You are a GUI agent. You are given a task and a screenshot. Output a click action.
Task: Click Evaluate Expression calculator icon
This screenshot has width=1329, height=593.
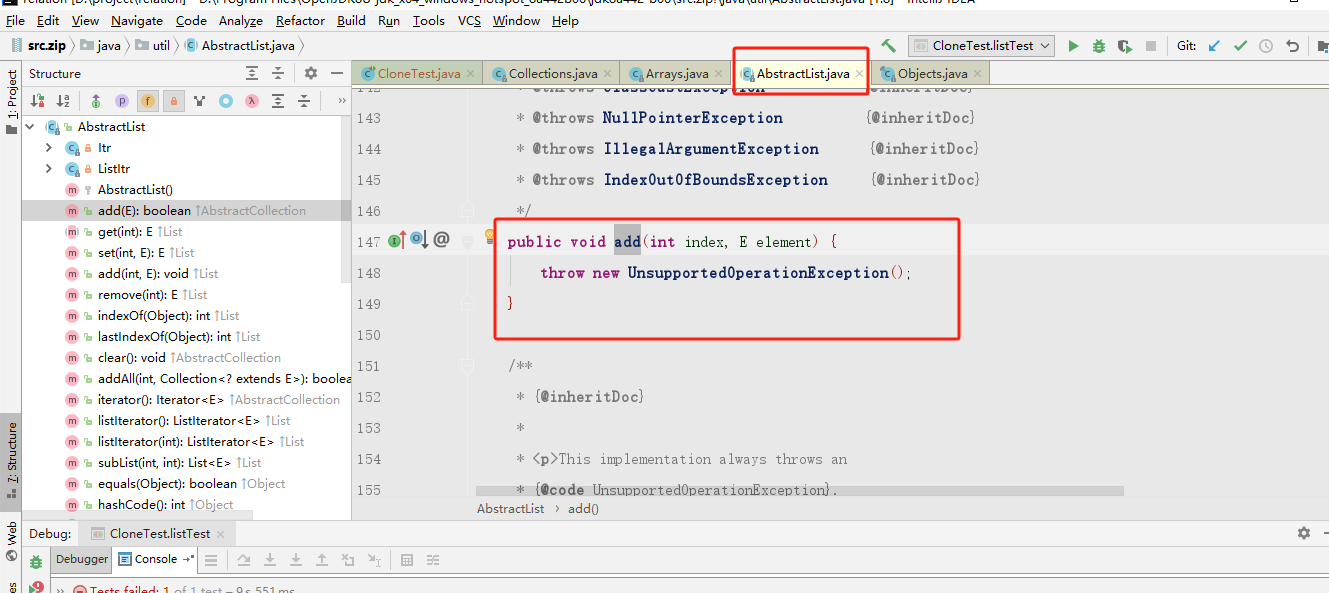406,560
